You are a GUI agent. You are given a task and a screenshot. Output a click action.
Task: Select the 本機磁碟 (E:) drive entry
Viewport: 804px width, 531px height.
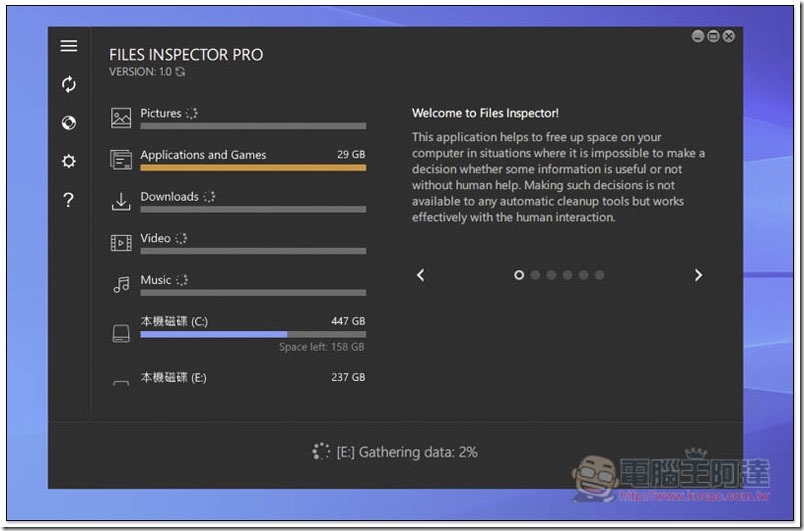[x=174, y=378]
